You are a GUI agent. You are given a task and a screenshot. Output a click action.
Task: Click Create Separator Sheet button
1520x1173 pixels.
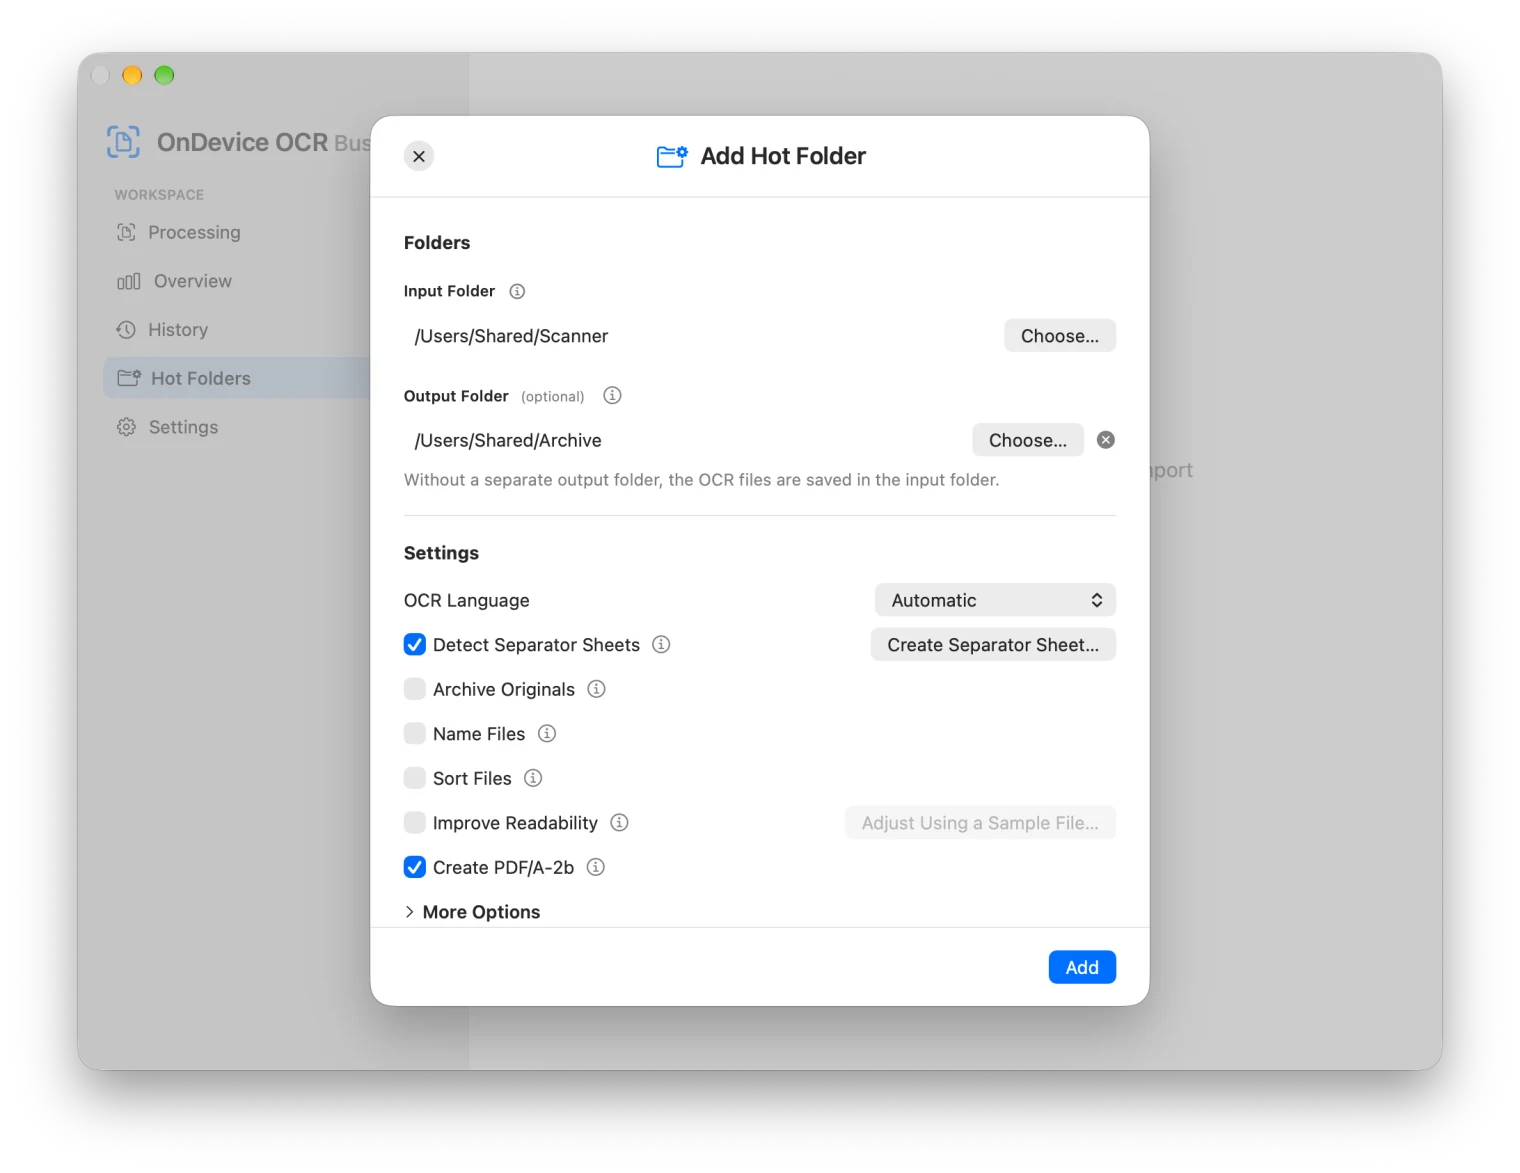pos(993,645)
